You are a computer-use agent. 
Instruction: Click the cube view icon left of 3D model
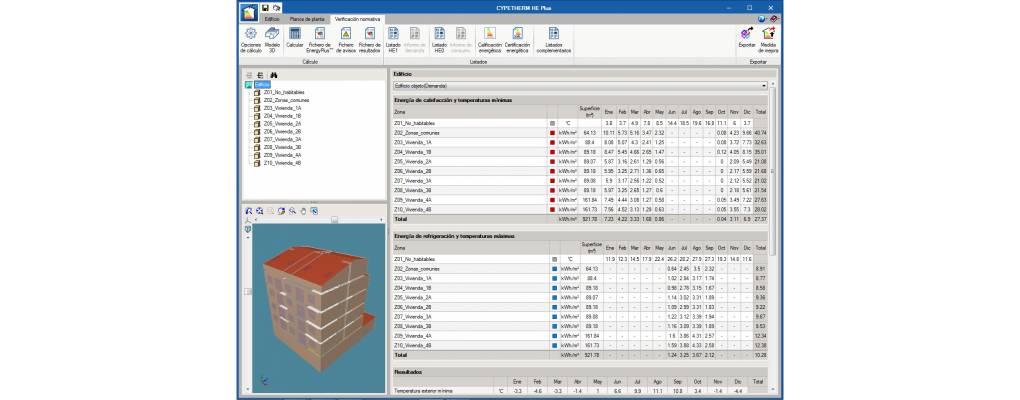248,230
